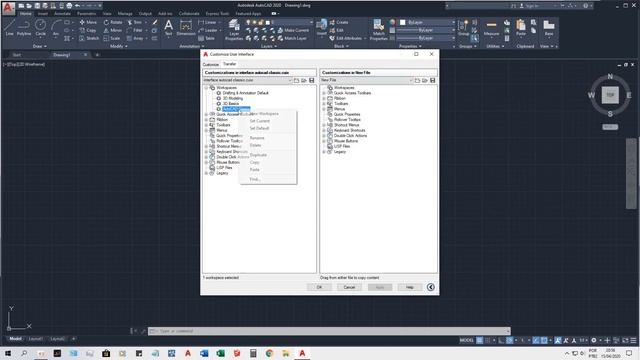Open the Modify panel dropdown
Image resolution: width=640 pixels, height=360 pixels.
click(119, 46)
